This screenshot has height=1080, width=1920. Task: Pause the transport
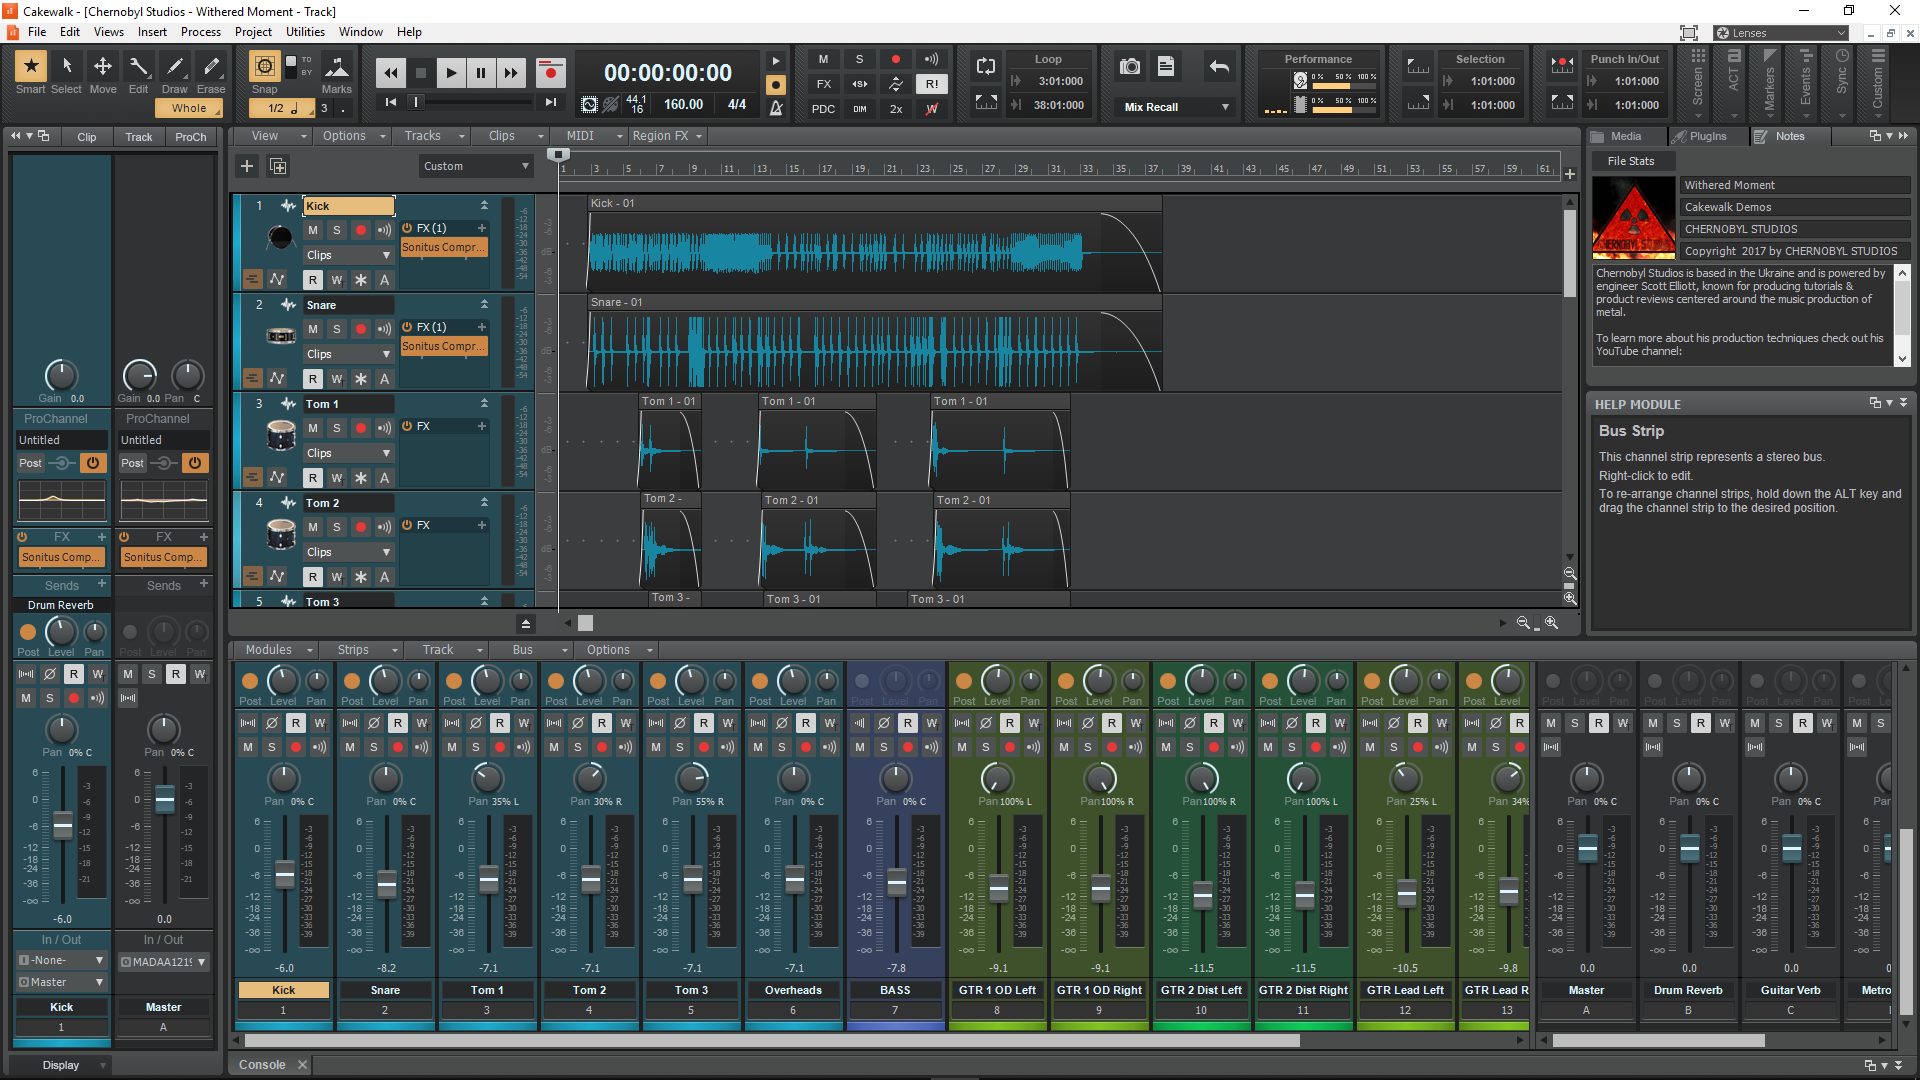481,72
